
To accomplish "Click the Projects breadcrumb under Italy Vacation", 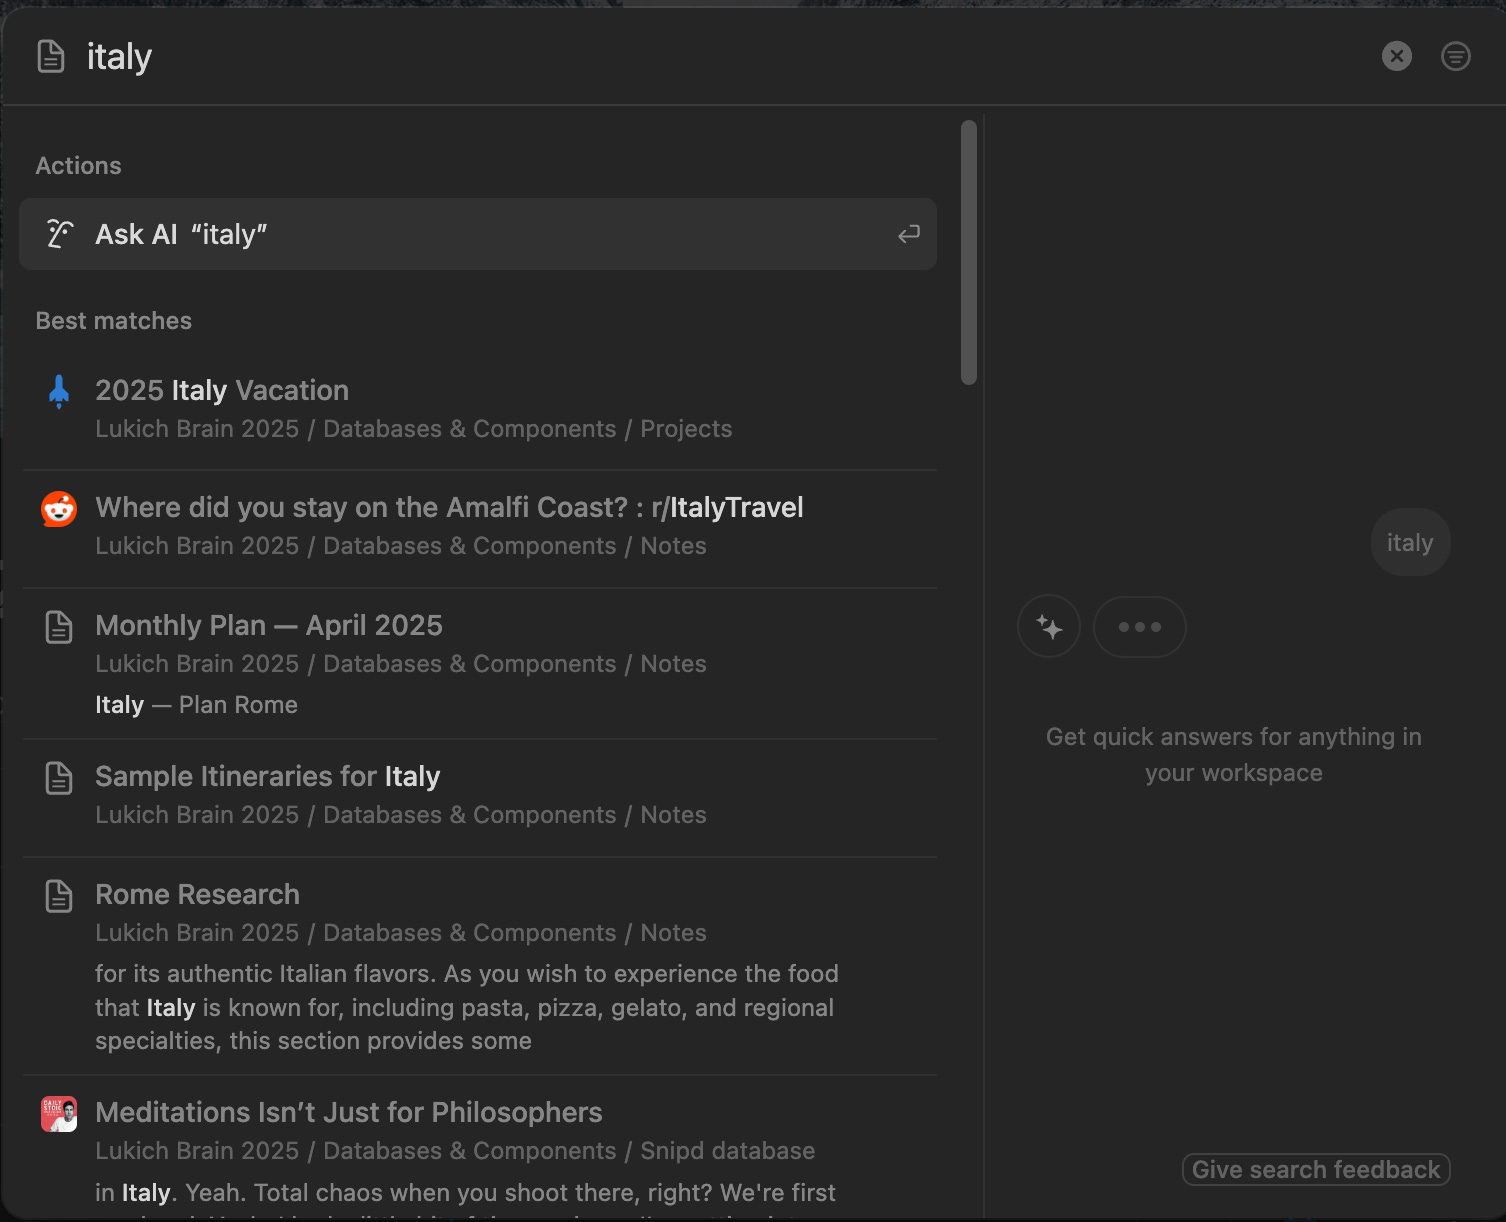I will click(x=686, y=429).
